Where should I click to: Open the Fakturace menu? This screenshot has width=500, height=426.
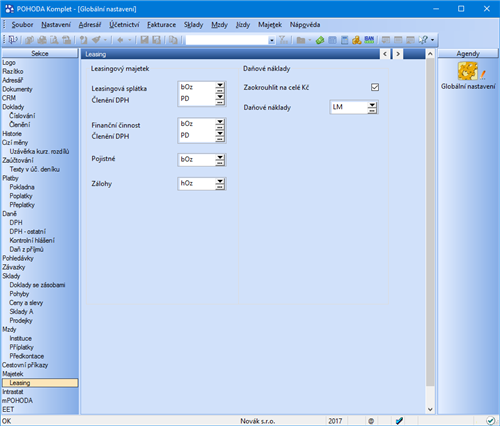(x=161, y=25)
